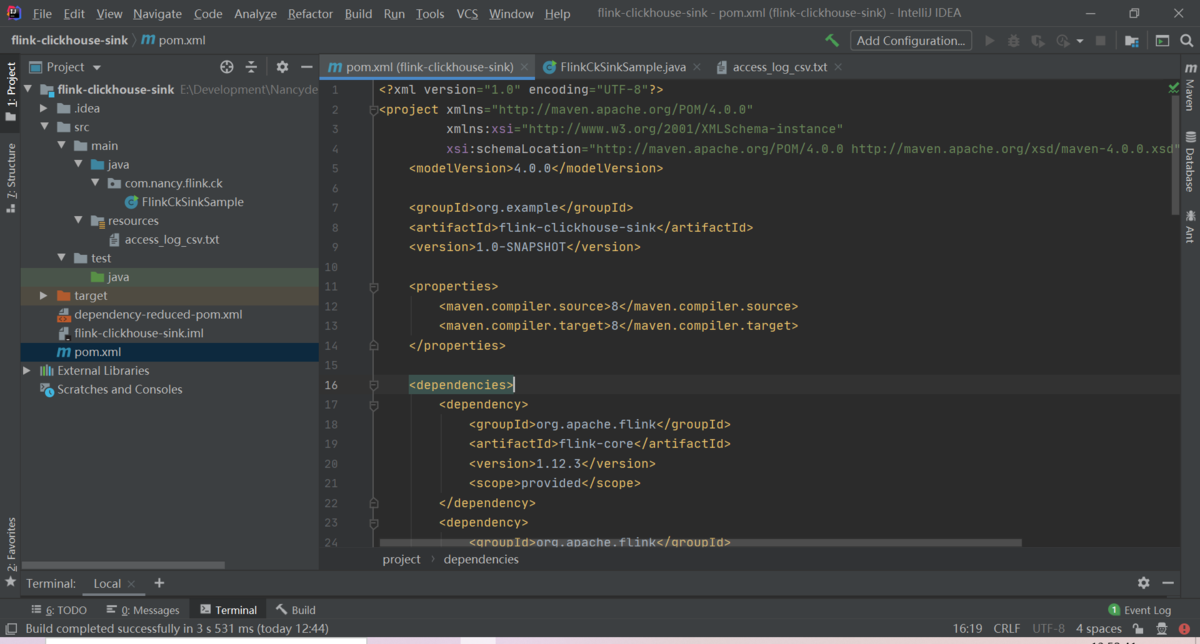Click the Project panel horizontal scrollbar

coord(123,565)
